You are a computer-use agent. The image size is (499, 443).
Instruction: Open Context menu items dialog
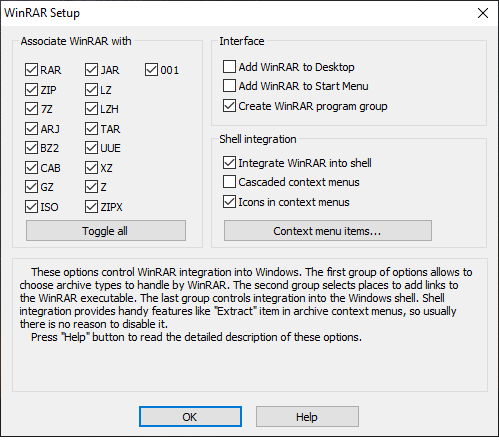(328, 230)
